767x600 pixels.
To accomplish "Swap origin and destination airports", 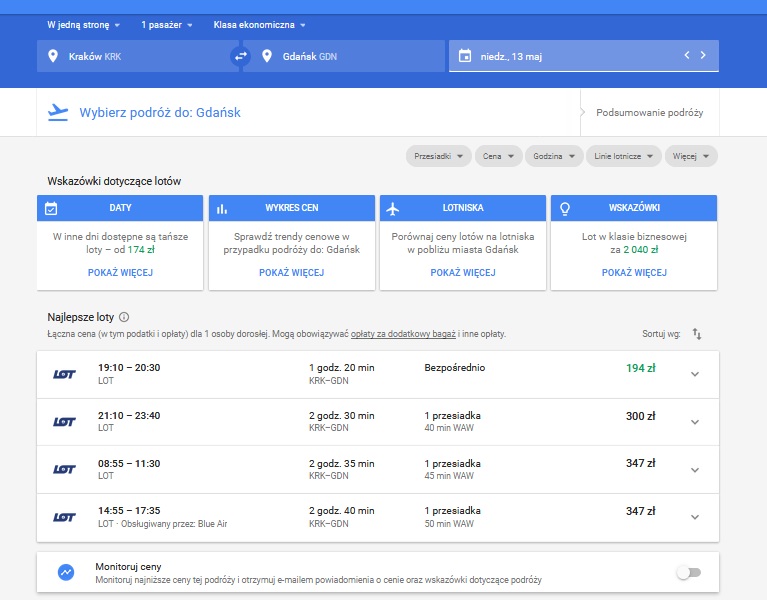I will click(x=240, y=56).
